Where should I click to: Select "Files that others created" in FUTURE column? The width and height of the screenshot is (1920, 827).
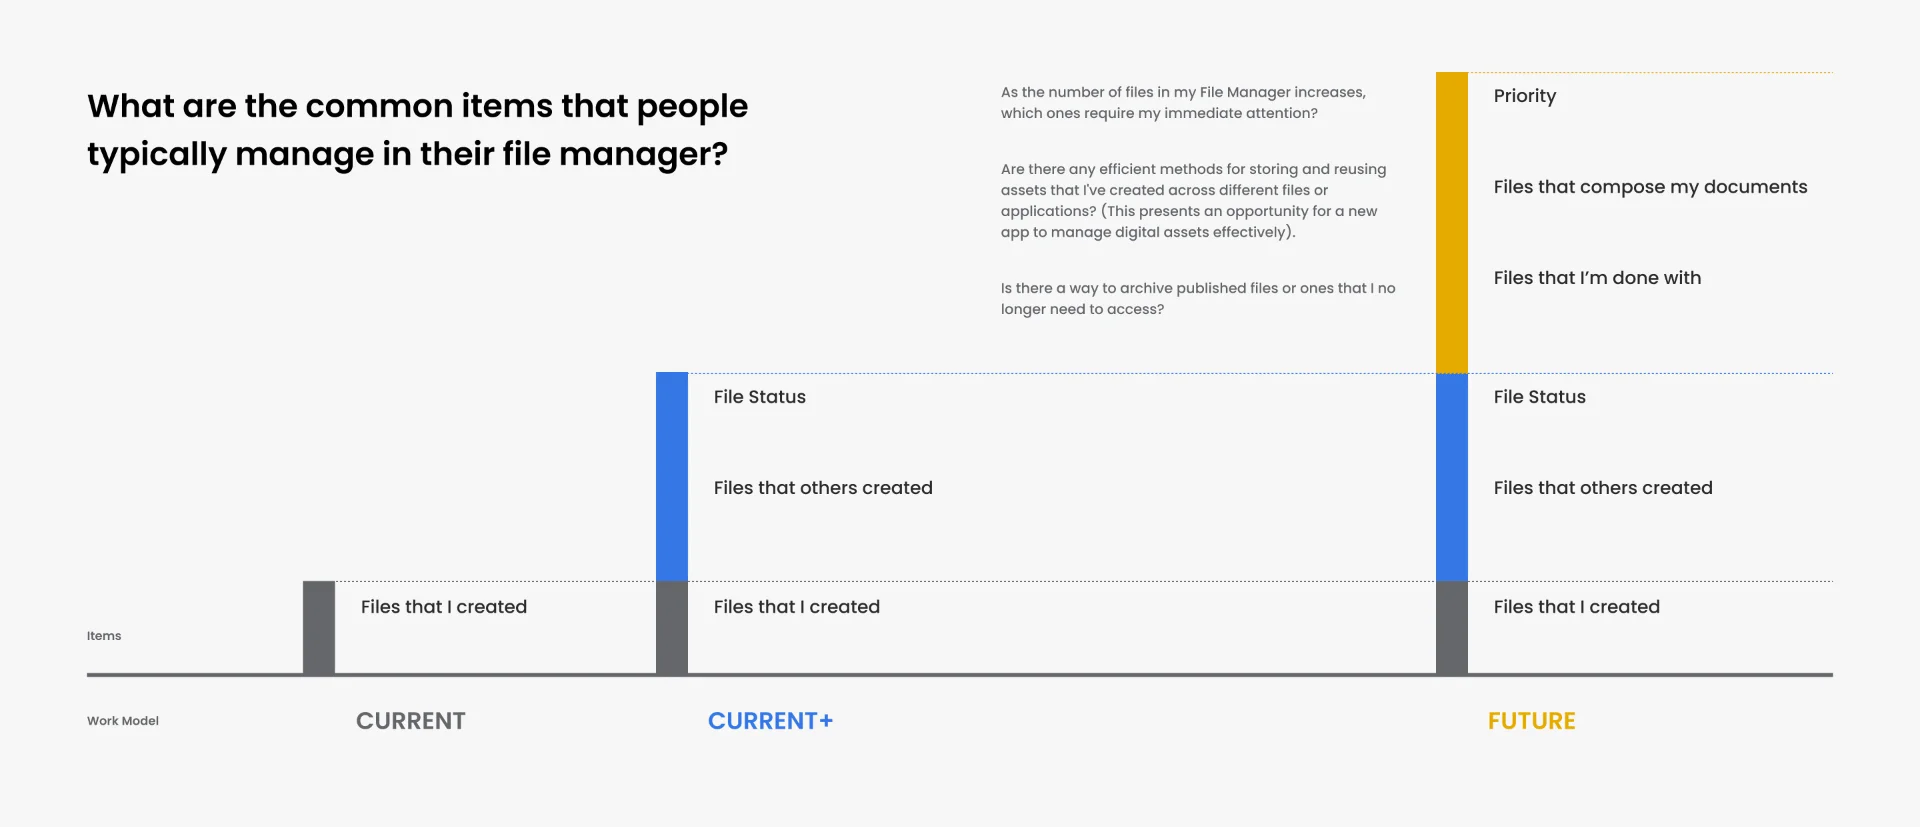(x=1602, y=488)
